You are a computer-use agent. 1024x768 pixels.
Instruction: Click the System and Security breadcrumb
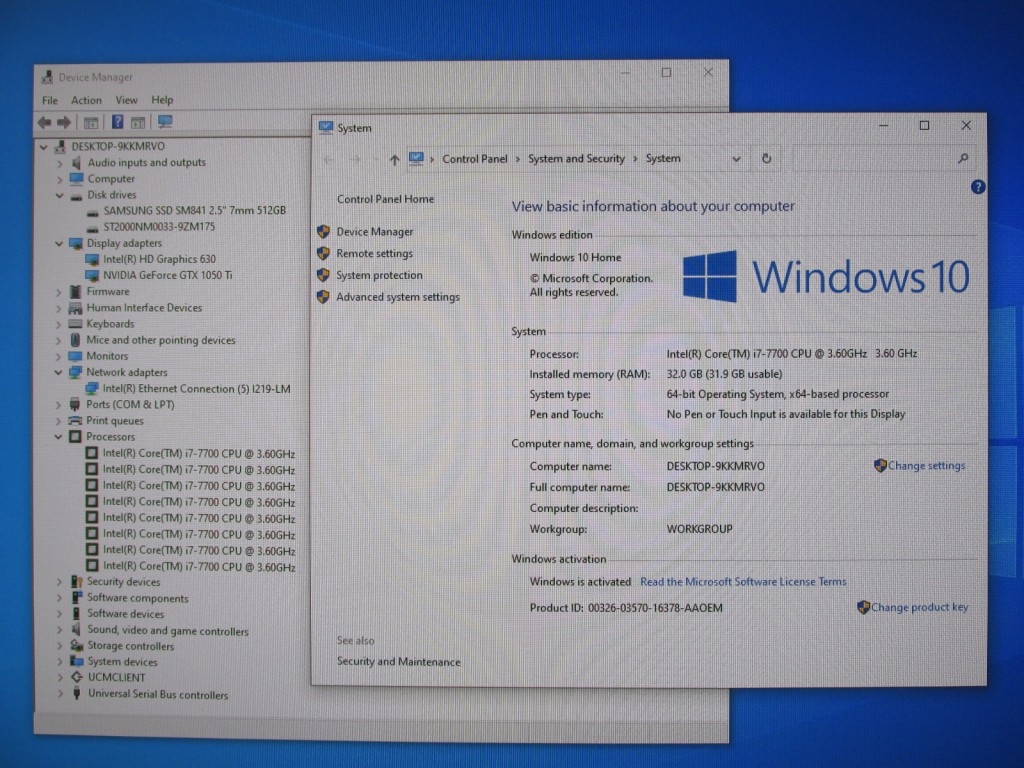click(x=576, y=159)
